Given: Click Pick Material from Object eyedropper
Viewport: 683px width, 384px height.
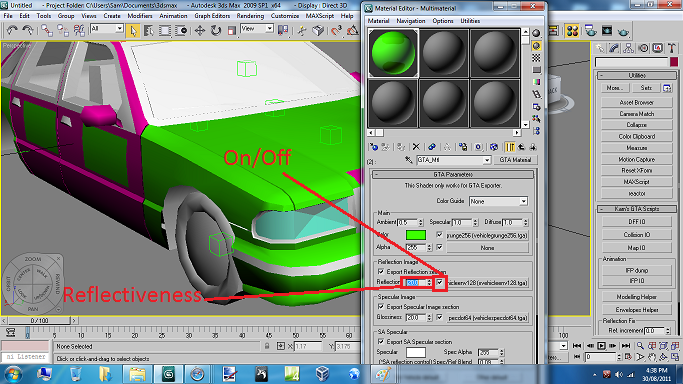Looking at the screenshot, I should [x=408, y=160].
